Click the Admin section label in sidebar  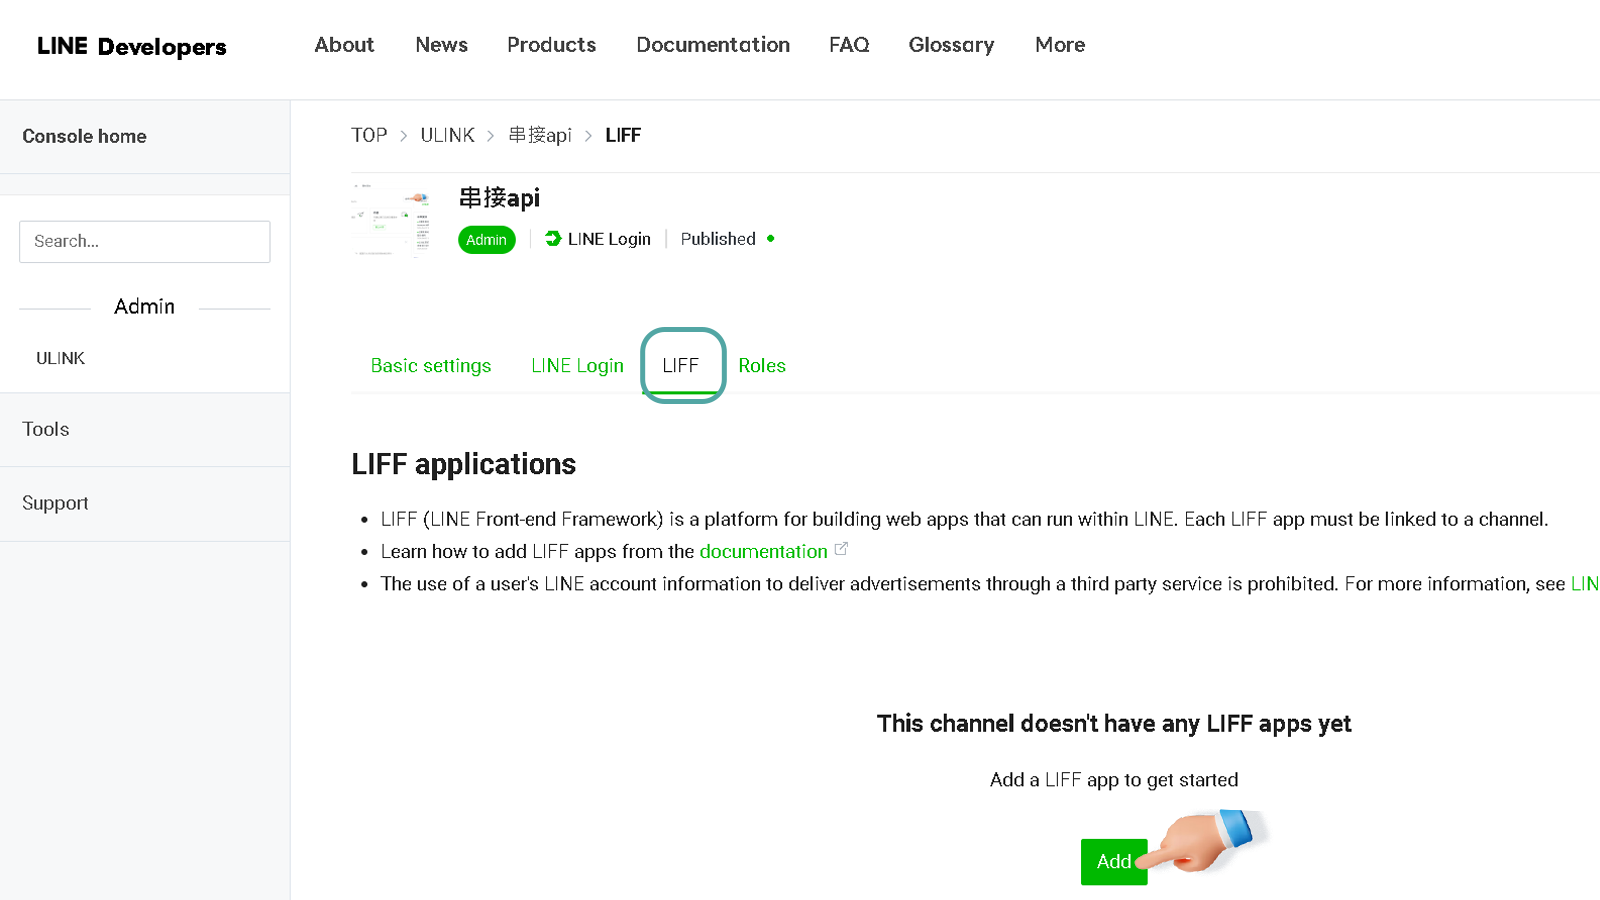144,307
